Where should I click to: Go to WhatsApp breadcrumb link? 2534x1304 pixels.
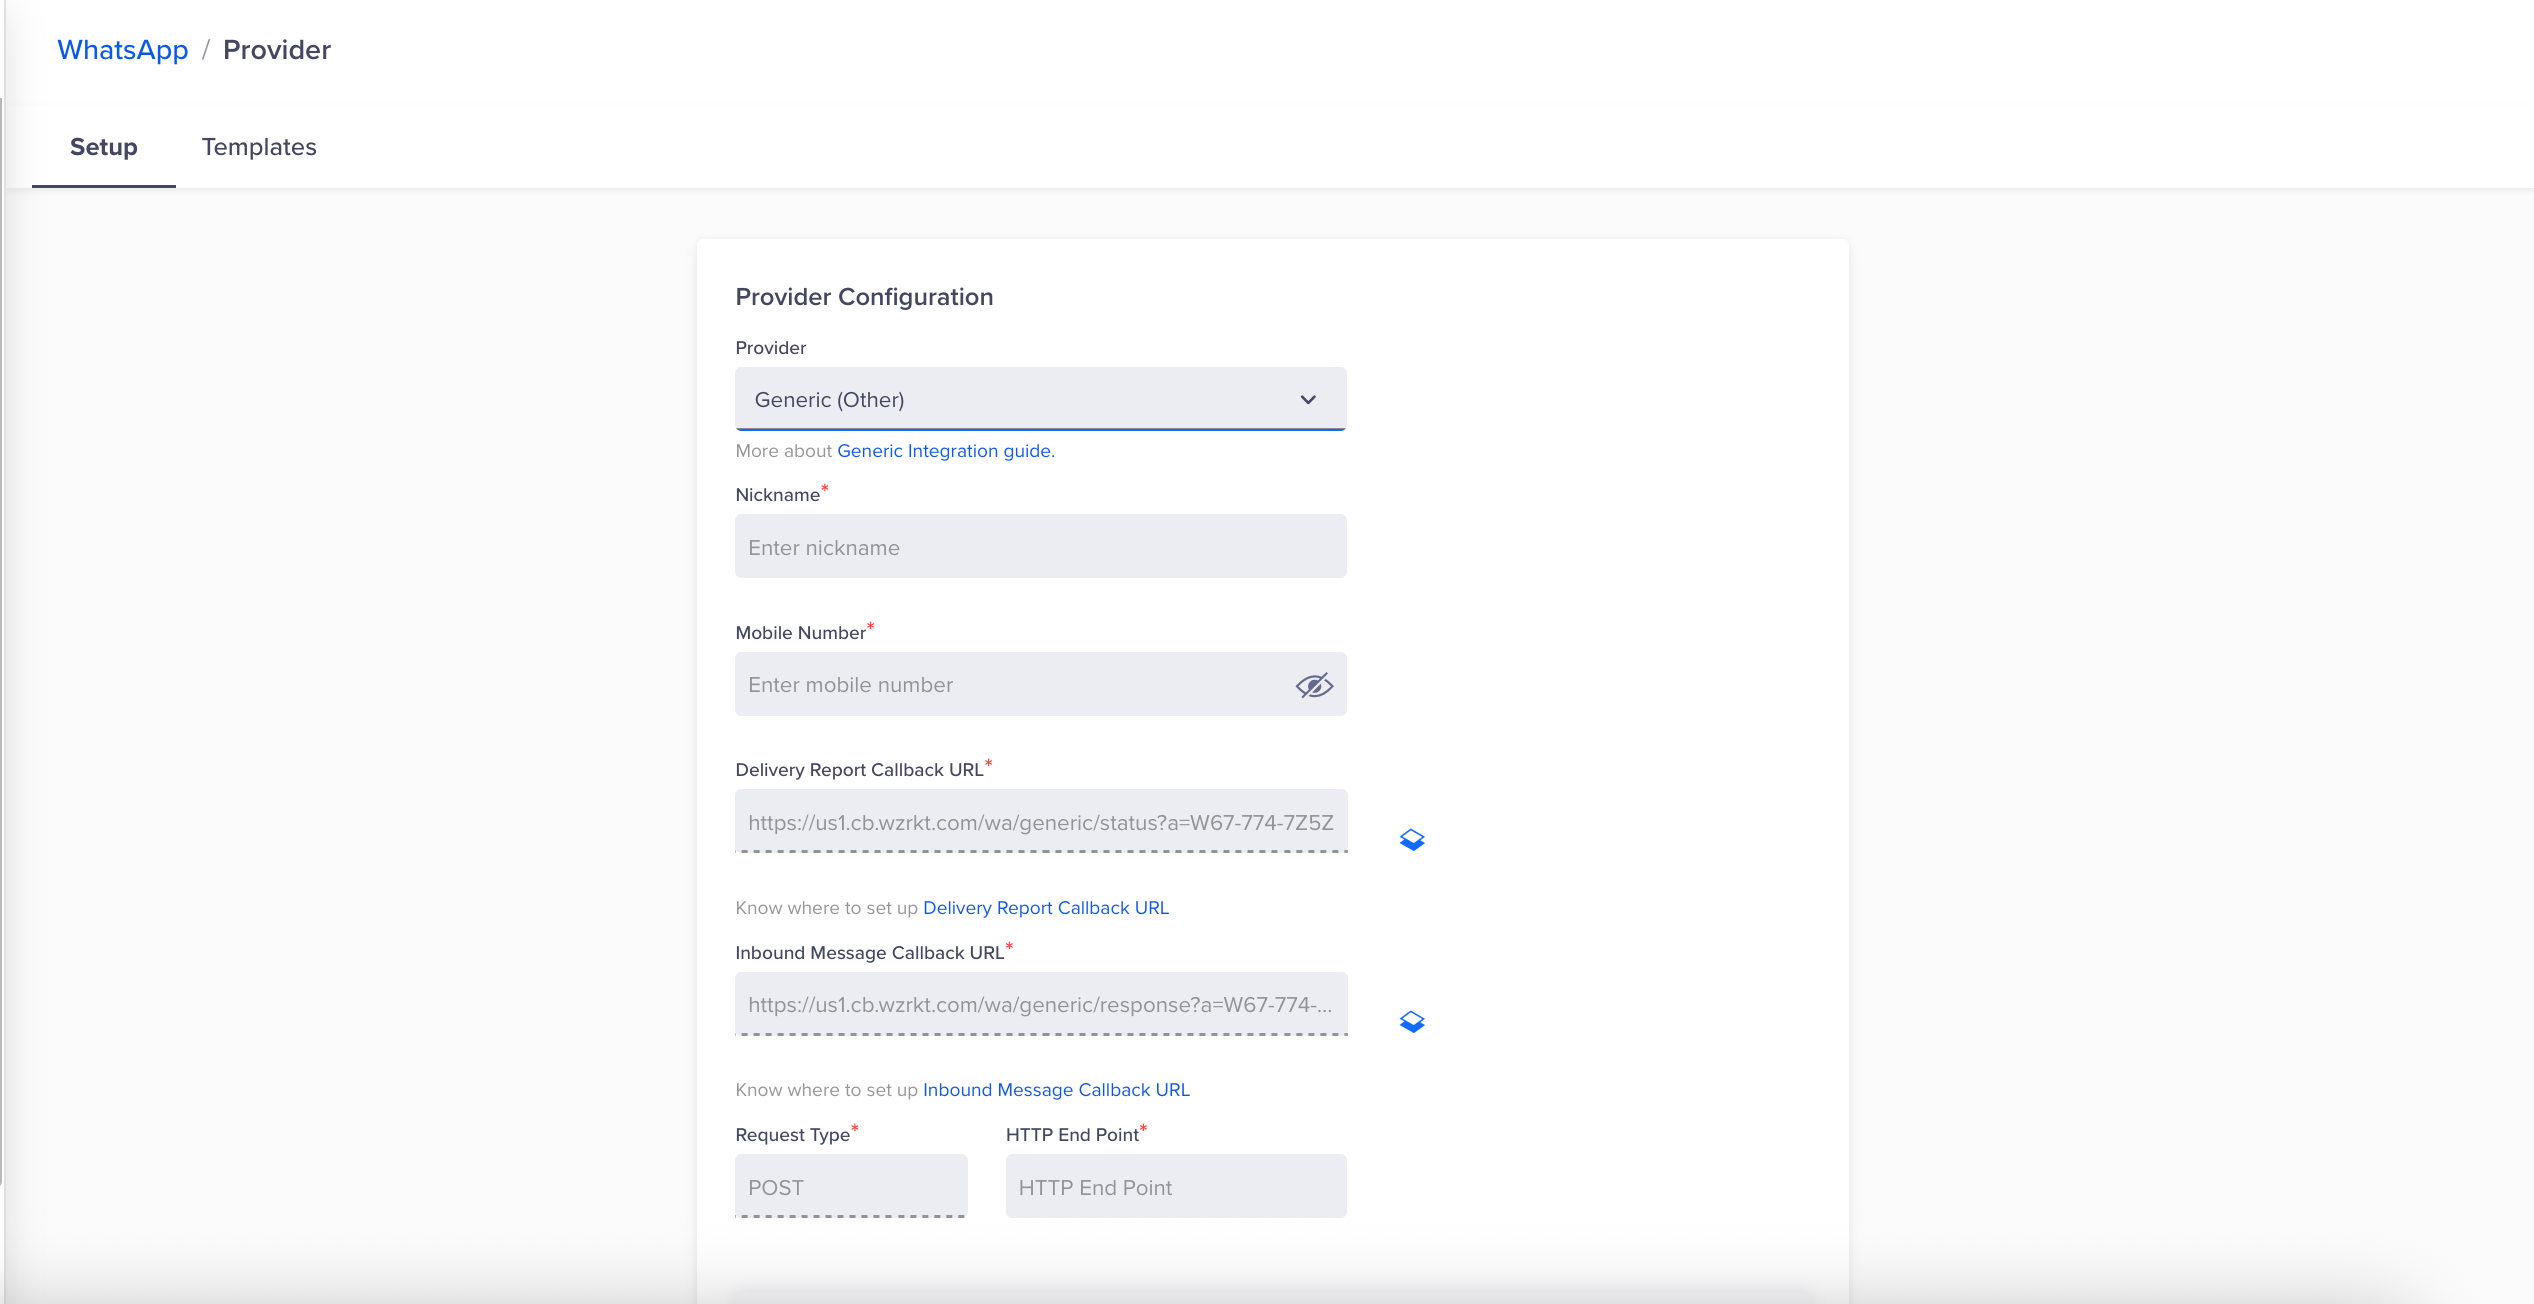pyautogui.click(x=122, y=50)
